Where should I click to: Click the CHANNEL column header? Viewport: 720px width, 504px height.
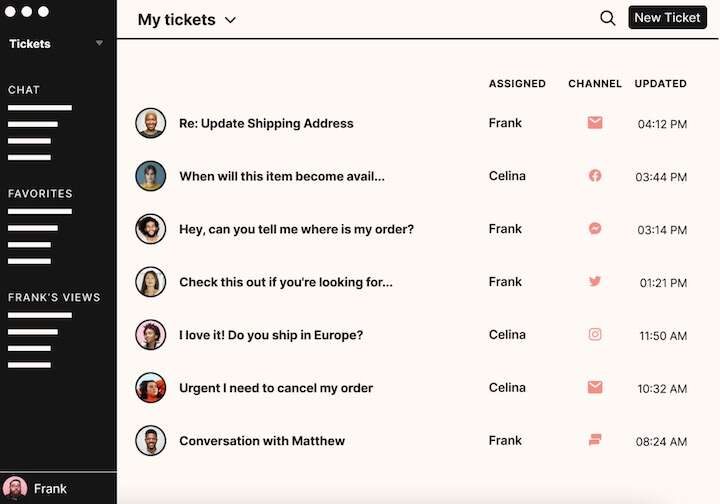[x=595, y=84]
